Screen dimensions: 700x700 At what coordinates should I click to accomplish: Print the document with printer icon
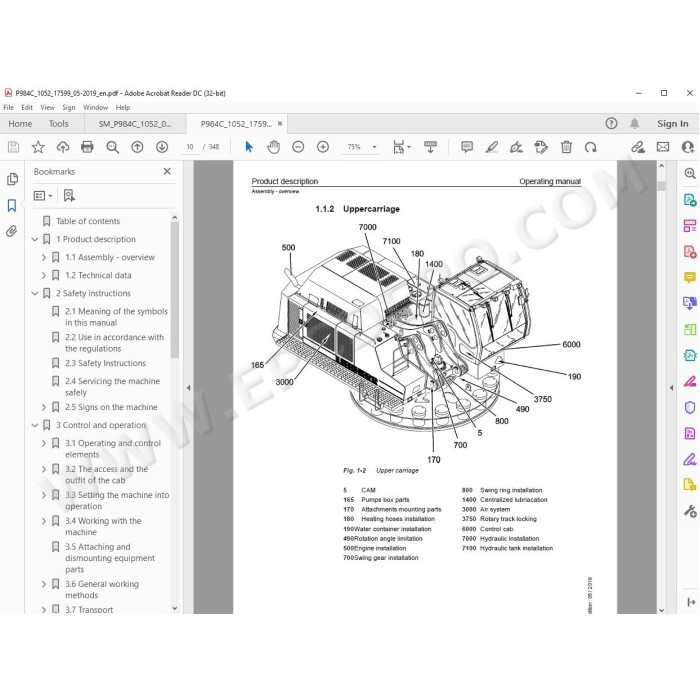(x=87, y=147)
